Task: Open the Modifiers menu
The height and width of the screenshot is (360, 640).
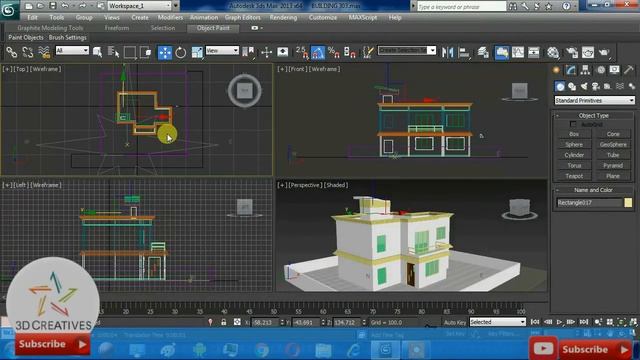Action: tap(170, 18)
